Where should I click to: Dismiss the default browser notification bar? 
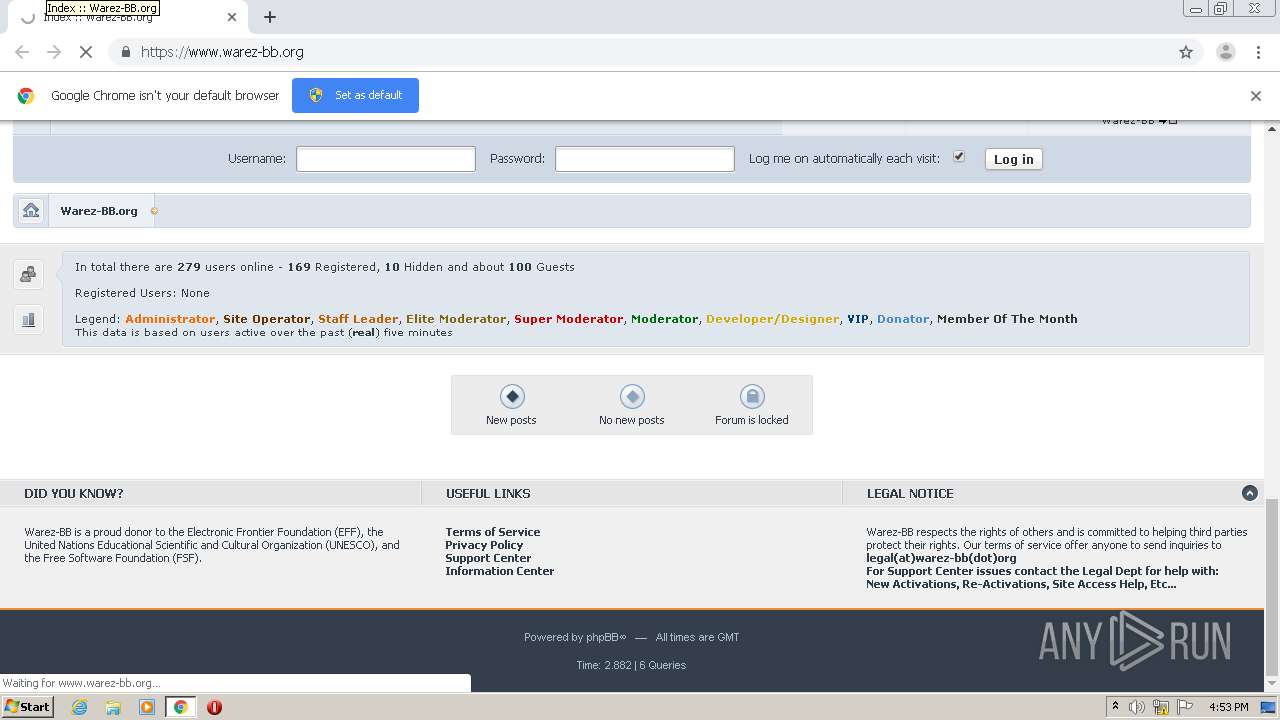[1256, 96]
